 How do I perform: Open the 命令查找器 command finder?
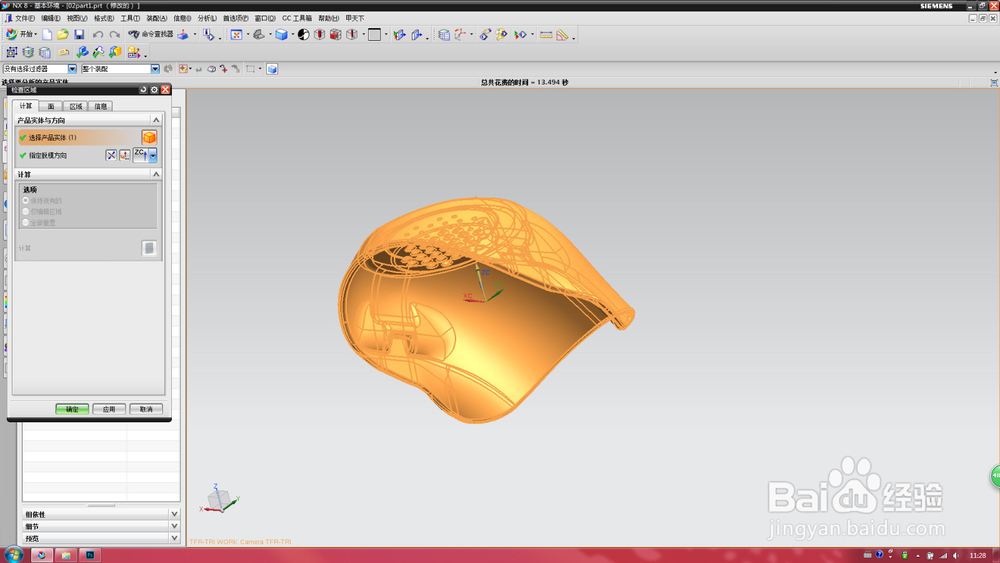151,34
